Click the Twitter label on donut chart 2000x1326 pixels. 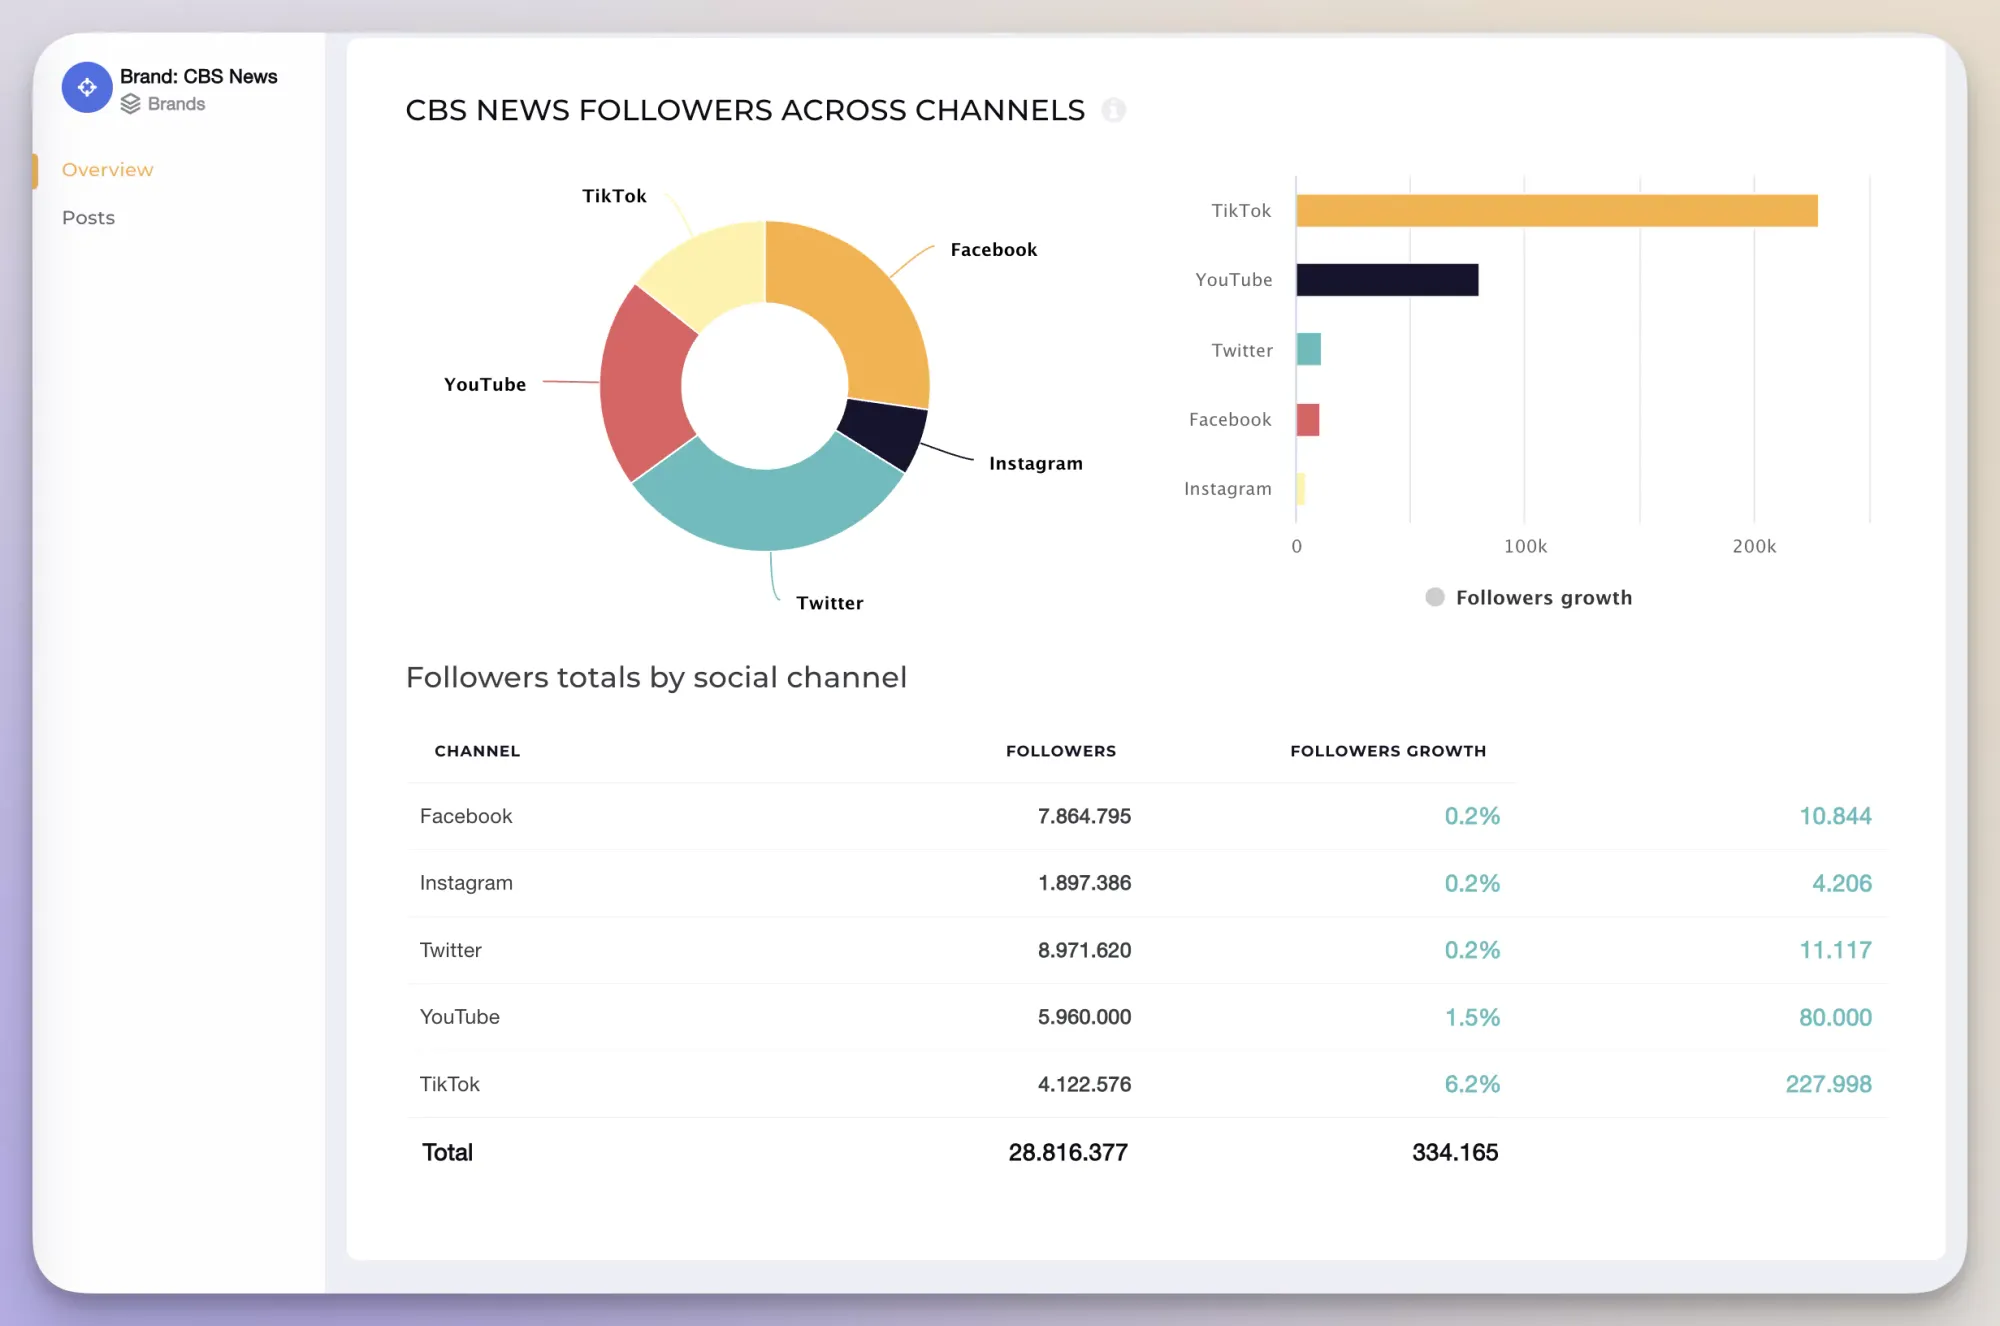[x=829, y=603]
